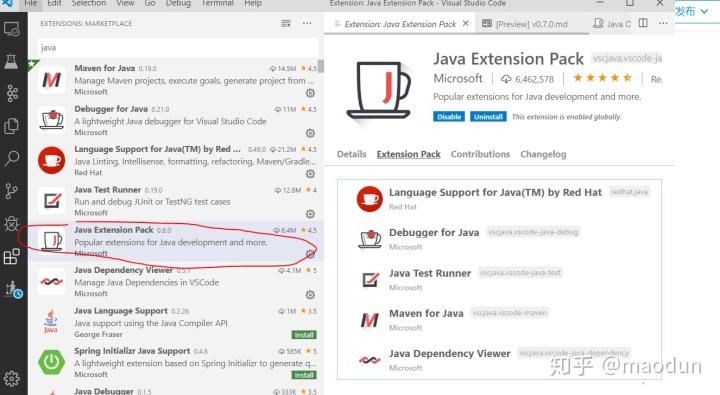The height and width of the screenshot is (395, 720).
Task: Click the Java Dependency Viewer icon in pack contents
Action: coord(370,360)
